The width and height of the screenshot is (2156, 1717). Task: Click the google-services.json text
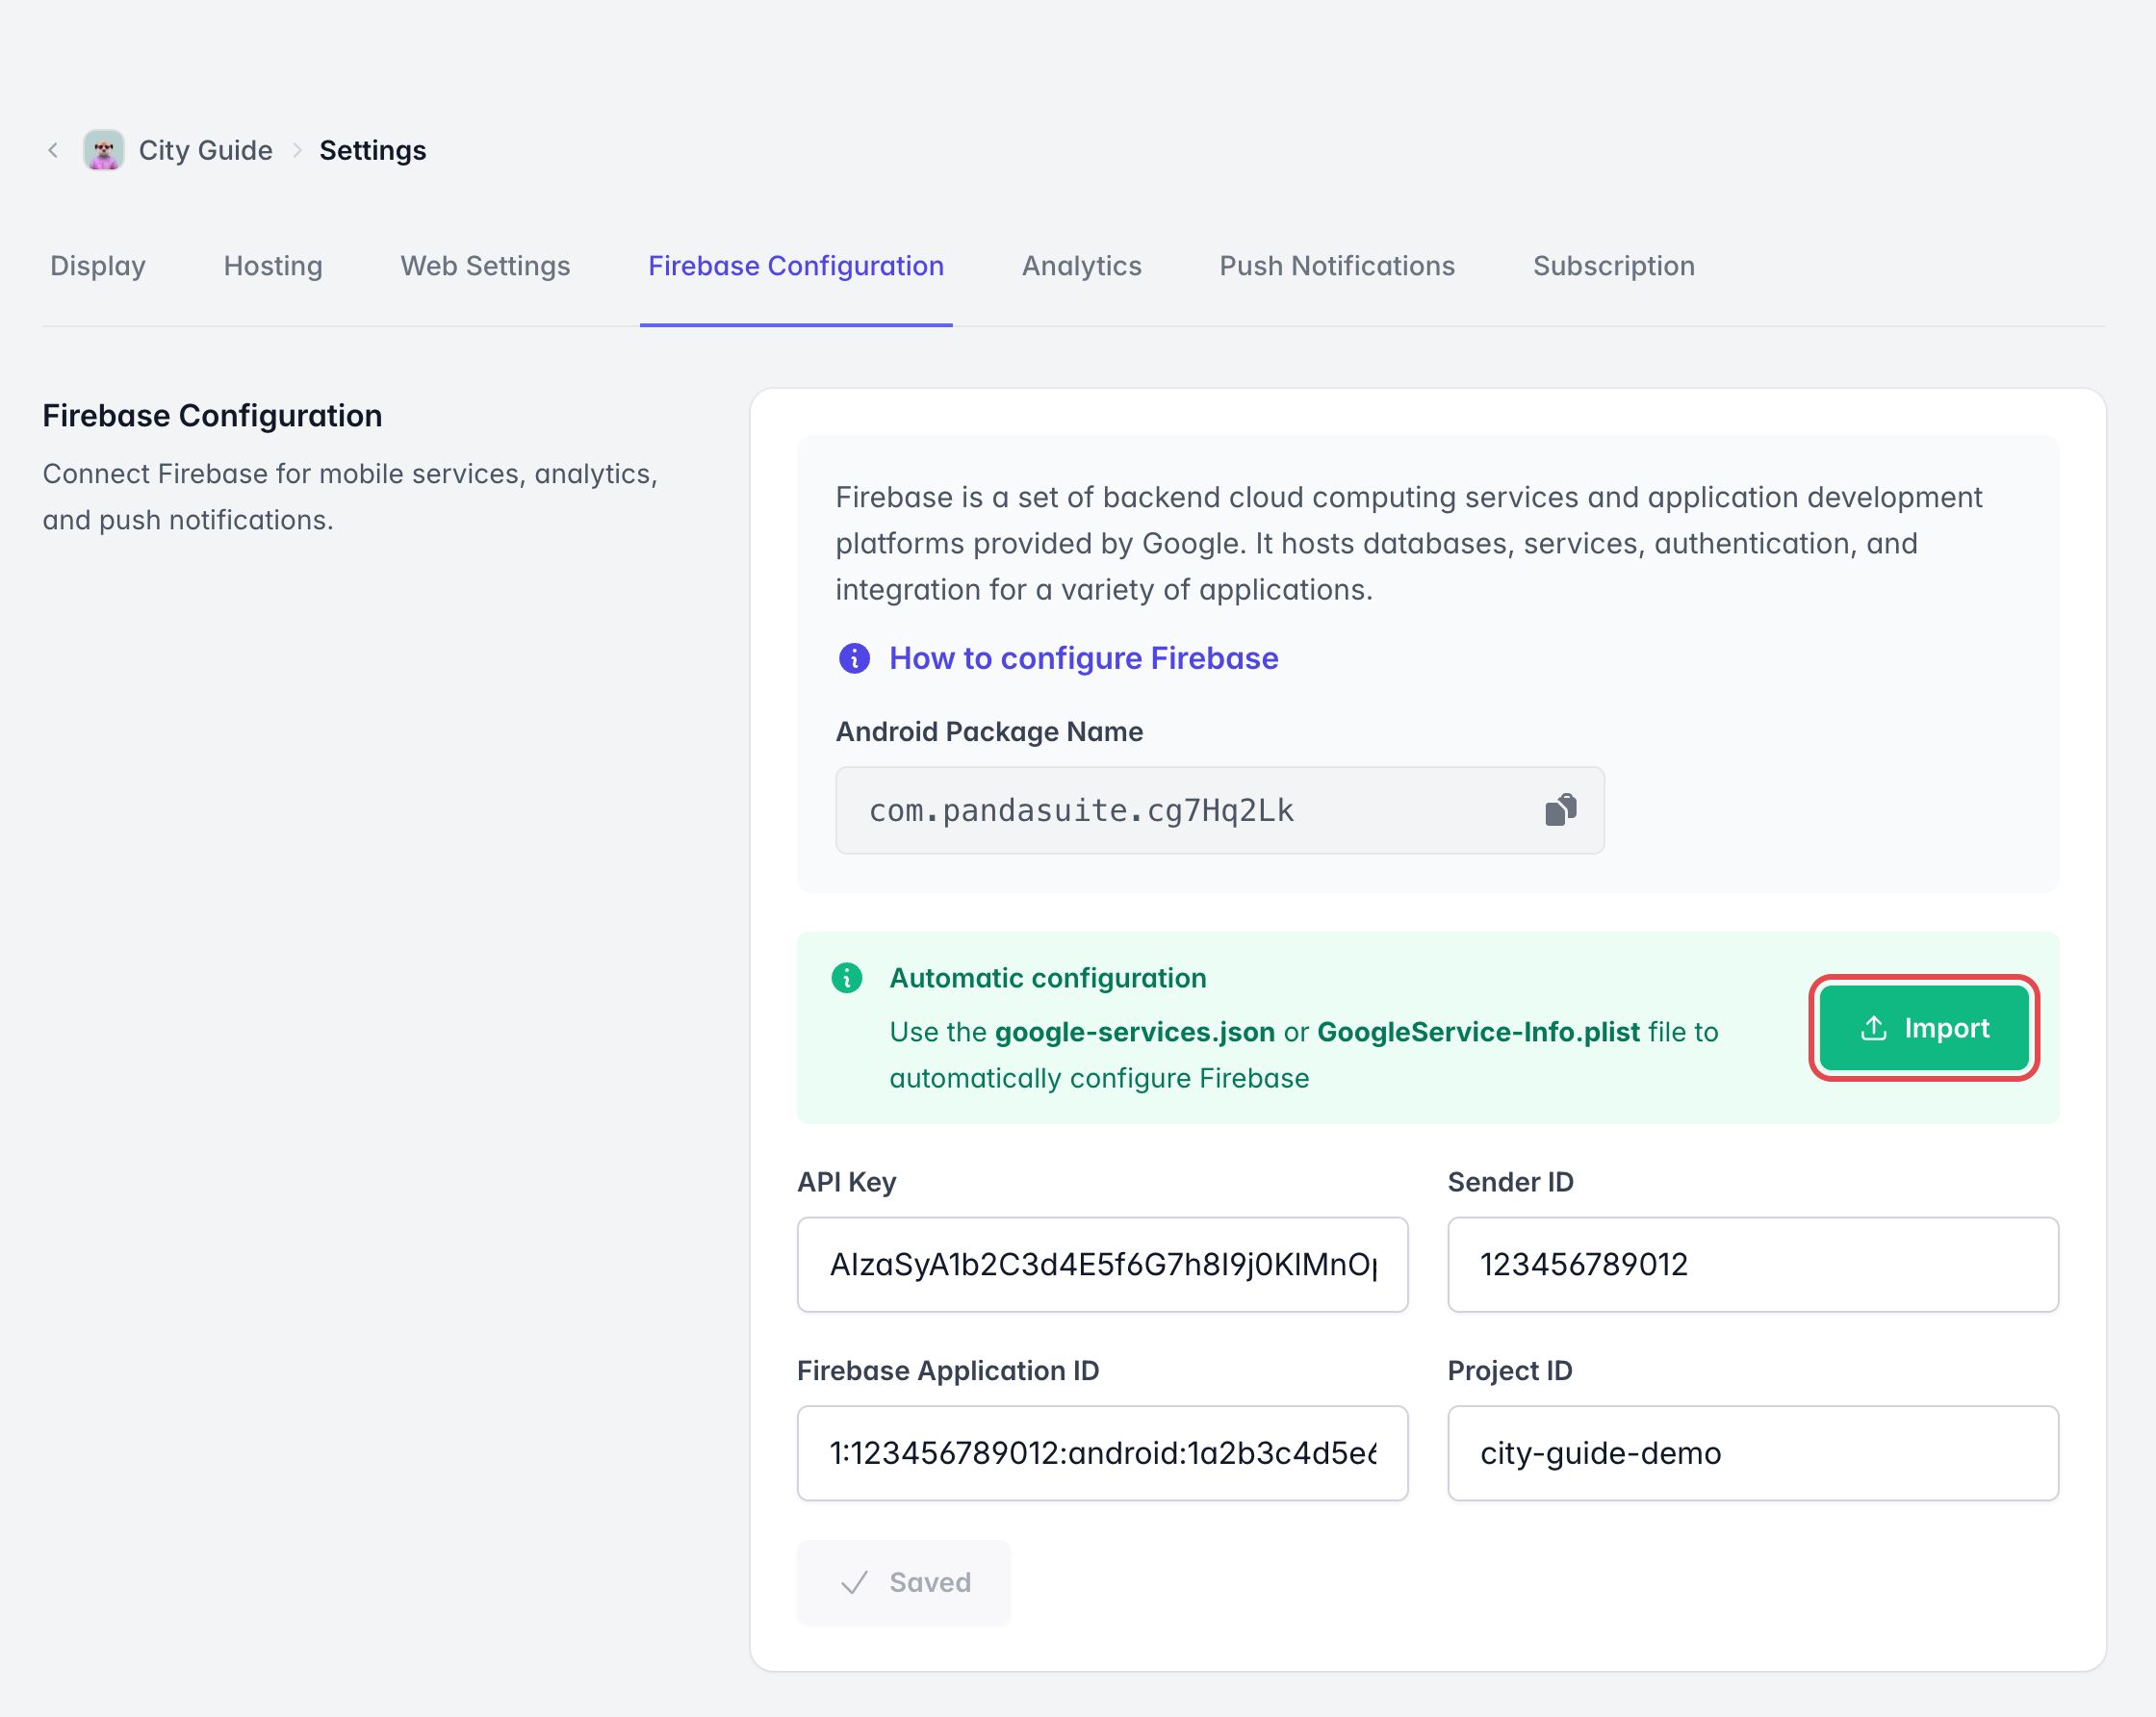coord(1135,1032)
